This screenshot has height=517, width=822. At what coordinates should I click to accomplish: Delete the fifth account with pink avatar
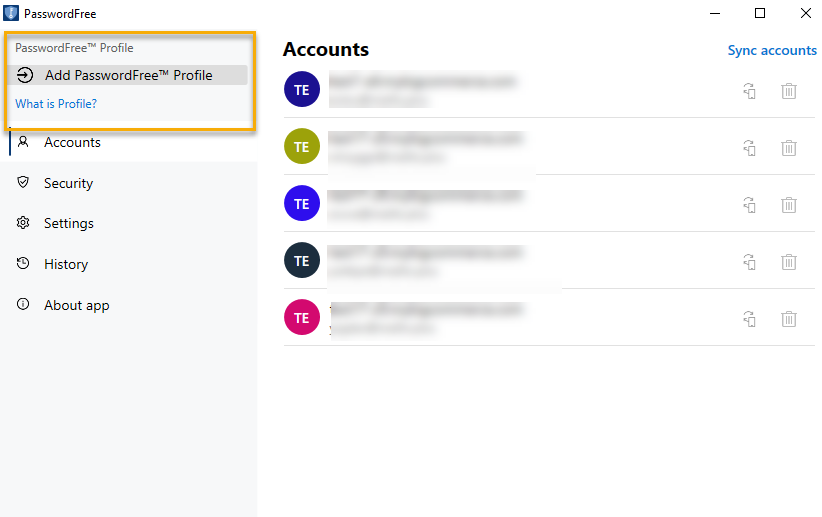point(788,319)
